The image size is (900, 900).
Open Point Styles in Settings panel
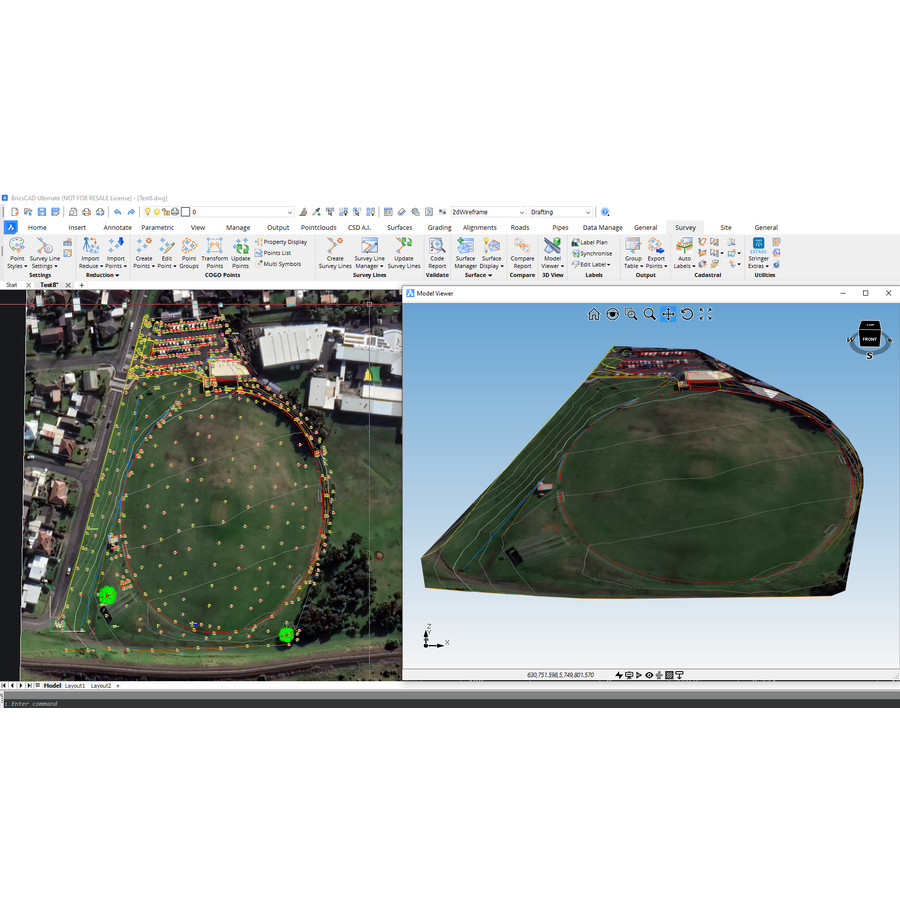click(x=17, y=253)
